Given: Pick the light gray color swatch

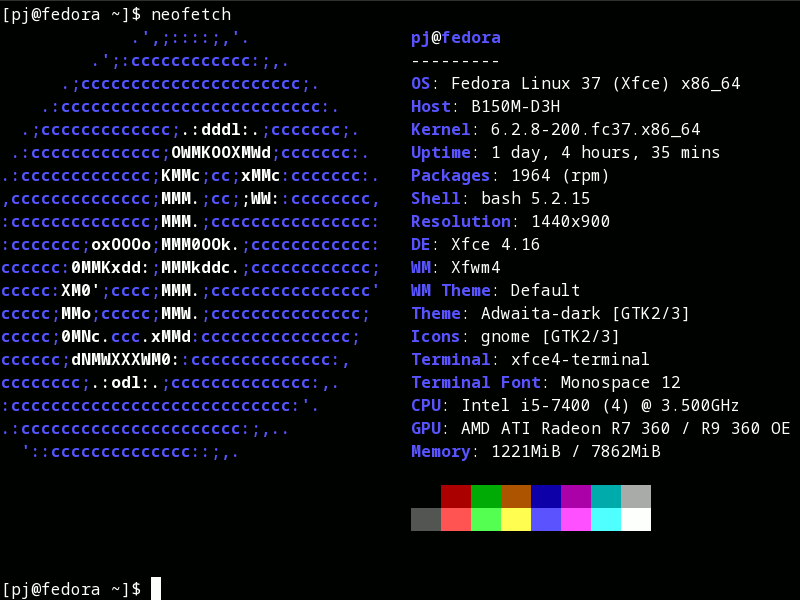Looking at the screenshot, I should click(x=636, y=496).
